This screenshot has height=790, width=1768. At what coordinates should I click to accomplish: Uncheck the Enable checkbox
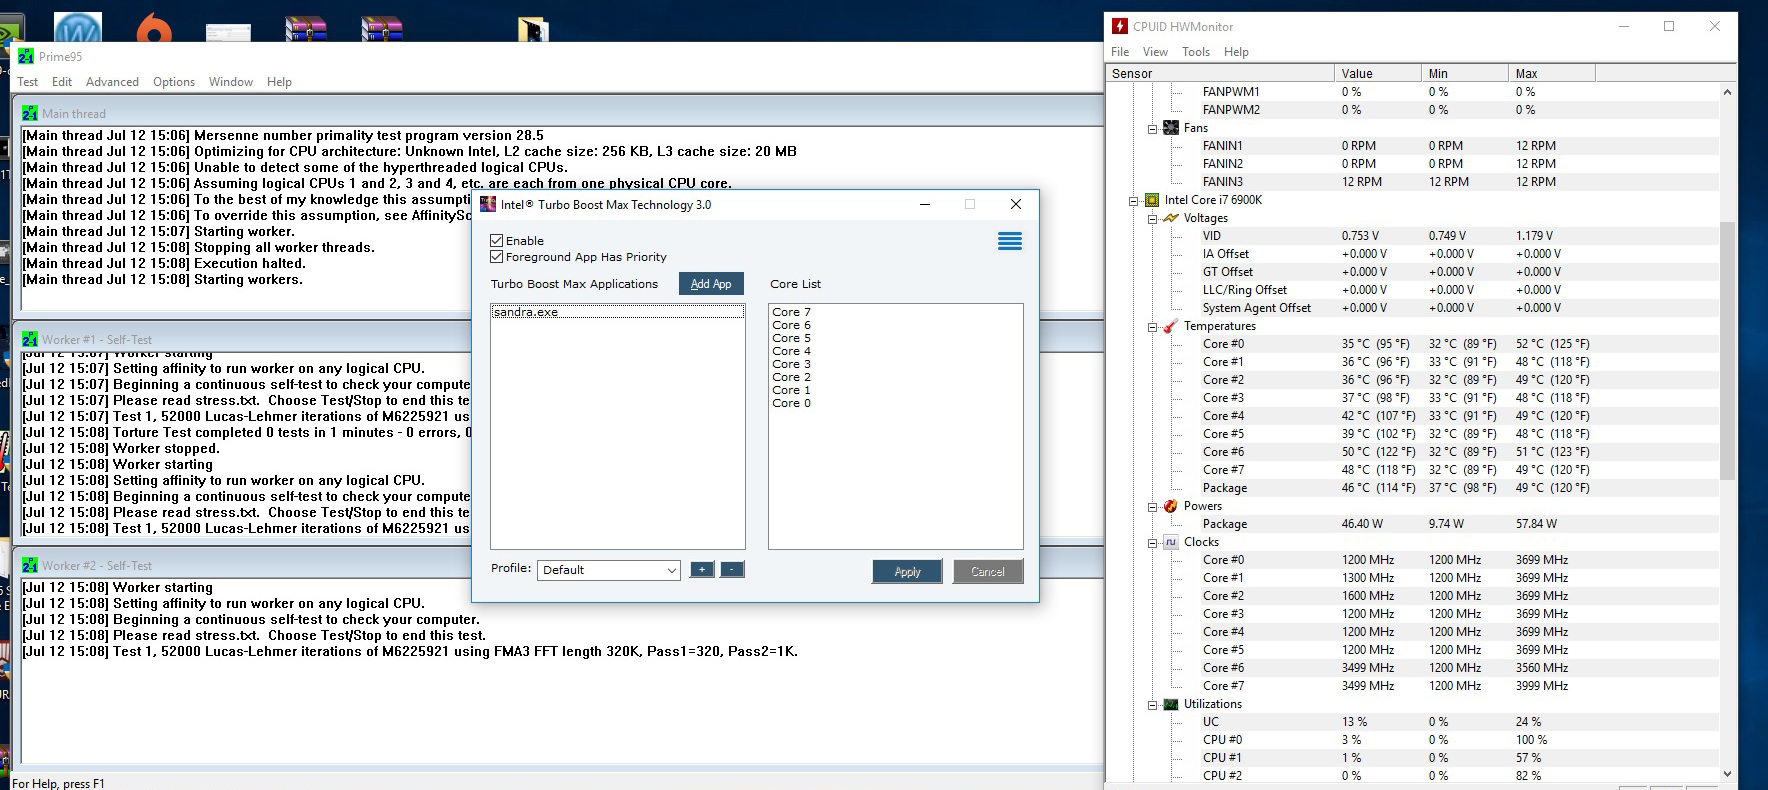pyautogui.click(x=497, y=241)
